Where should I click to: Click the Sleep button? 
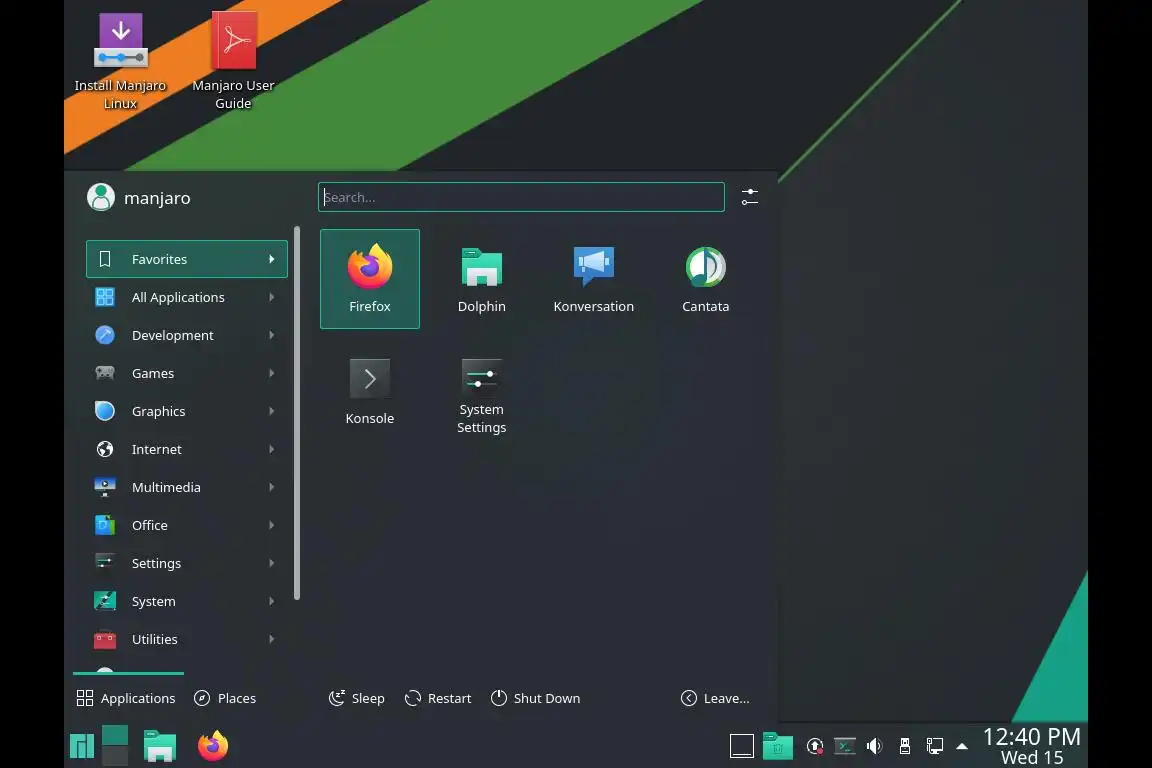coord(356,698)
